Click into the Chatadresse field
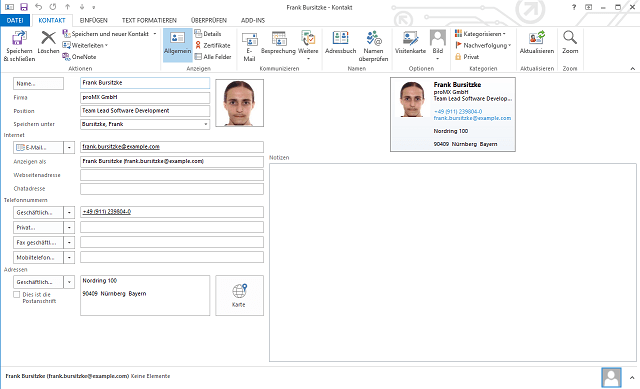Viewport: 640px width, 389px height. click(172, 189)
